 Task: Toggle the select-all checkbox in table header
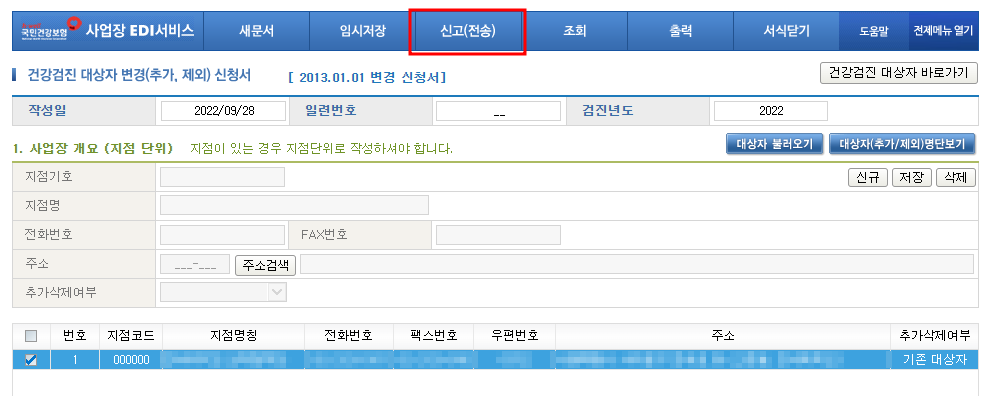pos(31,335)
